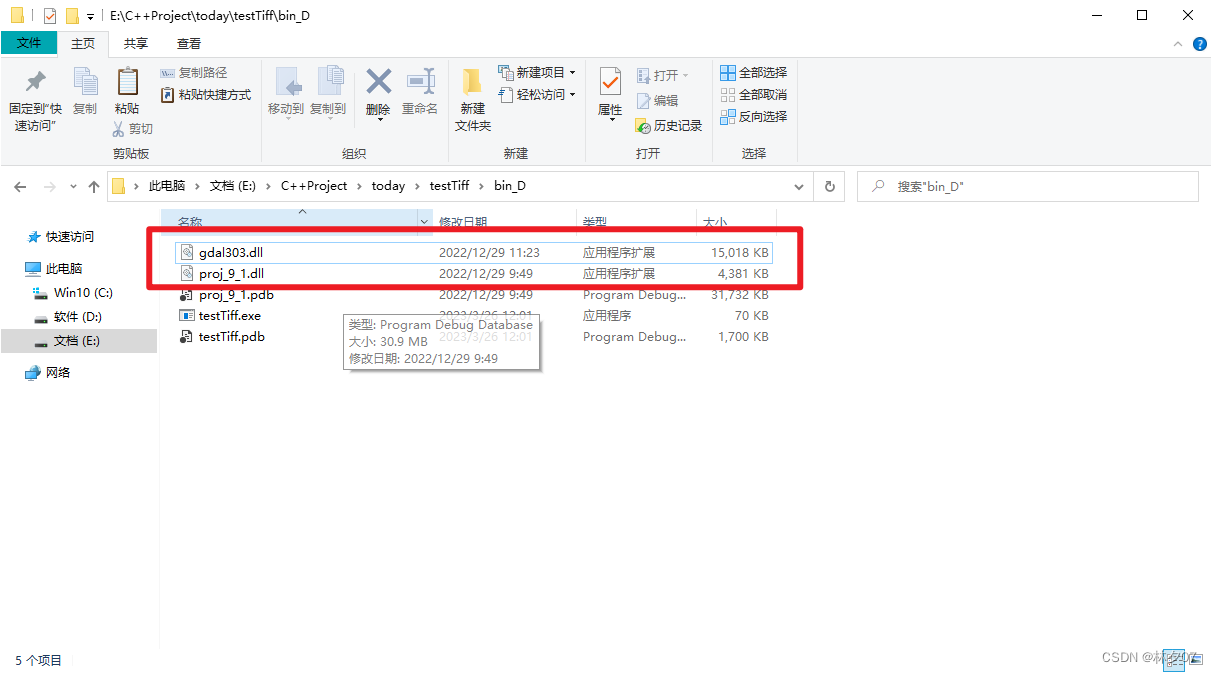Go back with the Back arrow

click(20, 187)
